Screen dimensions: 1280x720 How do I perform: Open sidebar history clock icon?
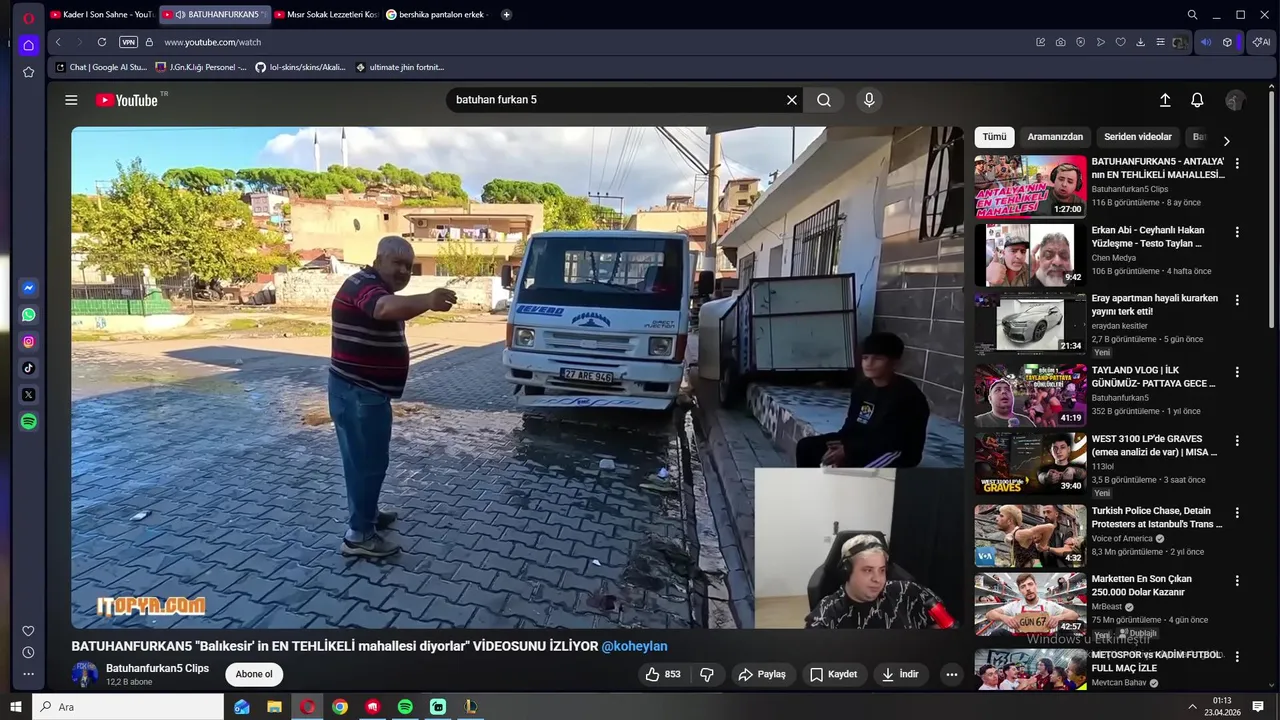point(28,652)
